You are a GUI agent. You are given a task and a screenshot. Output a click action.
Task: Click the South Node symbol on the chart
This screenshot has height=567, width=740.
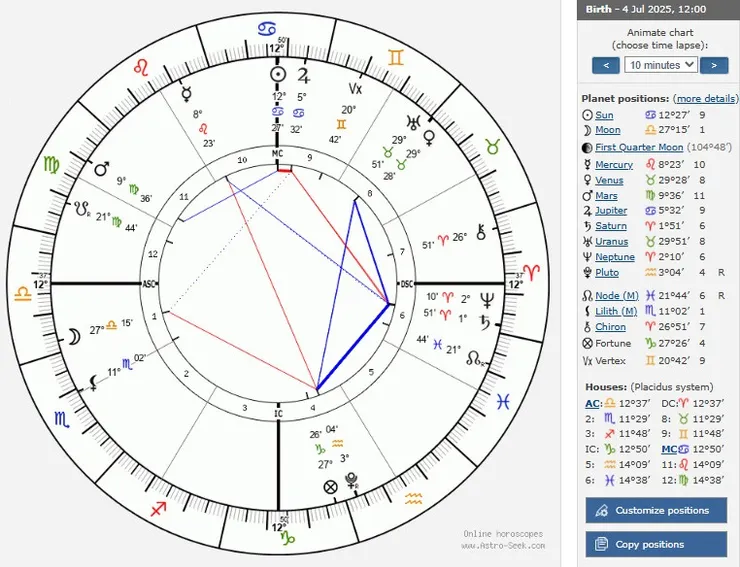82,208
